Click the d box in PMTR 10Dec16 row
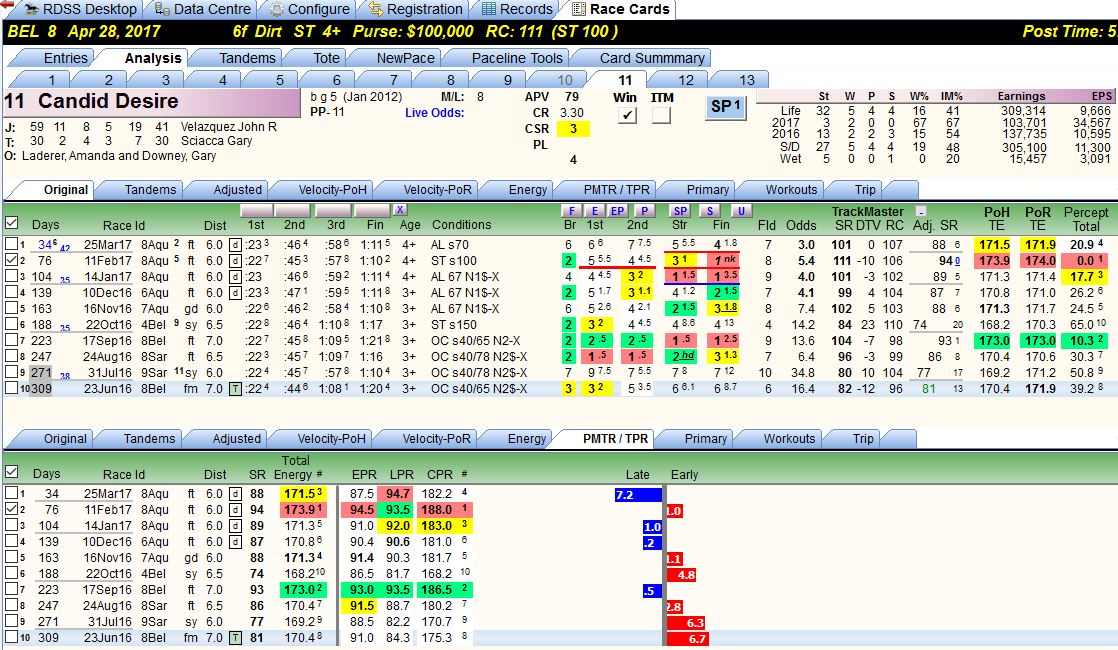 [235, 542]
